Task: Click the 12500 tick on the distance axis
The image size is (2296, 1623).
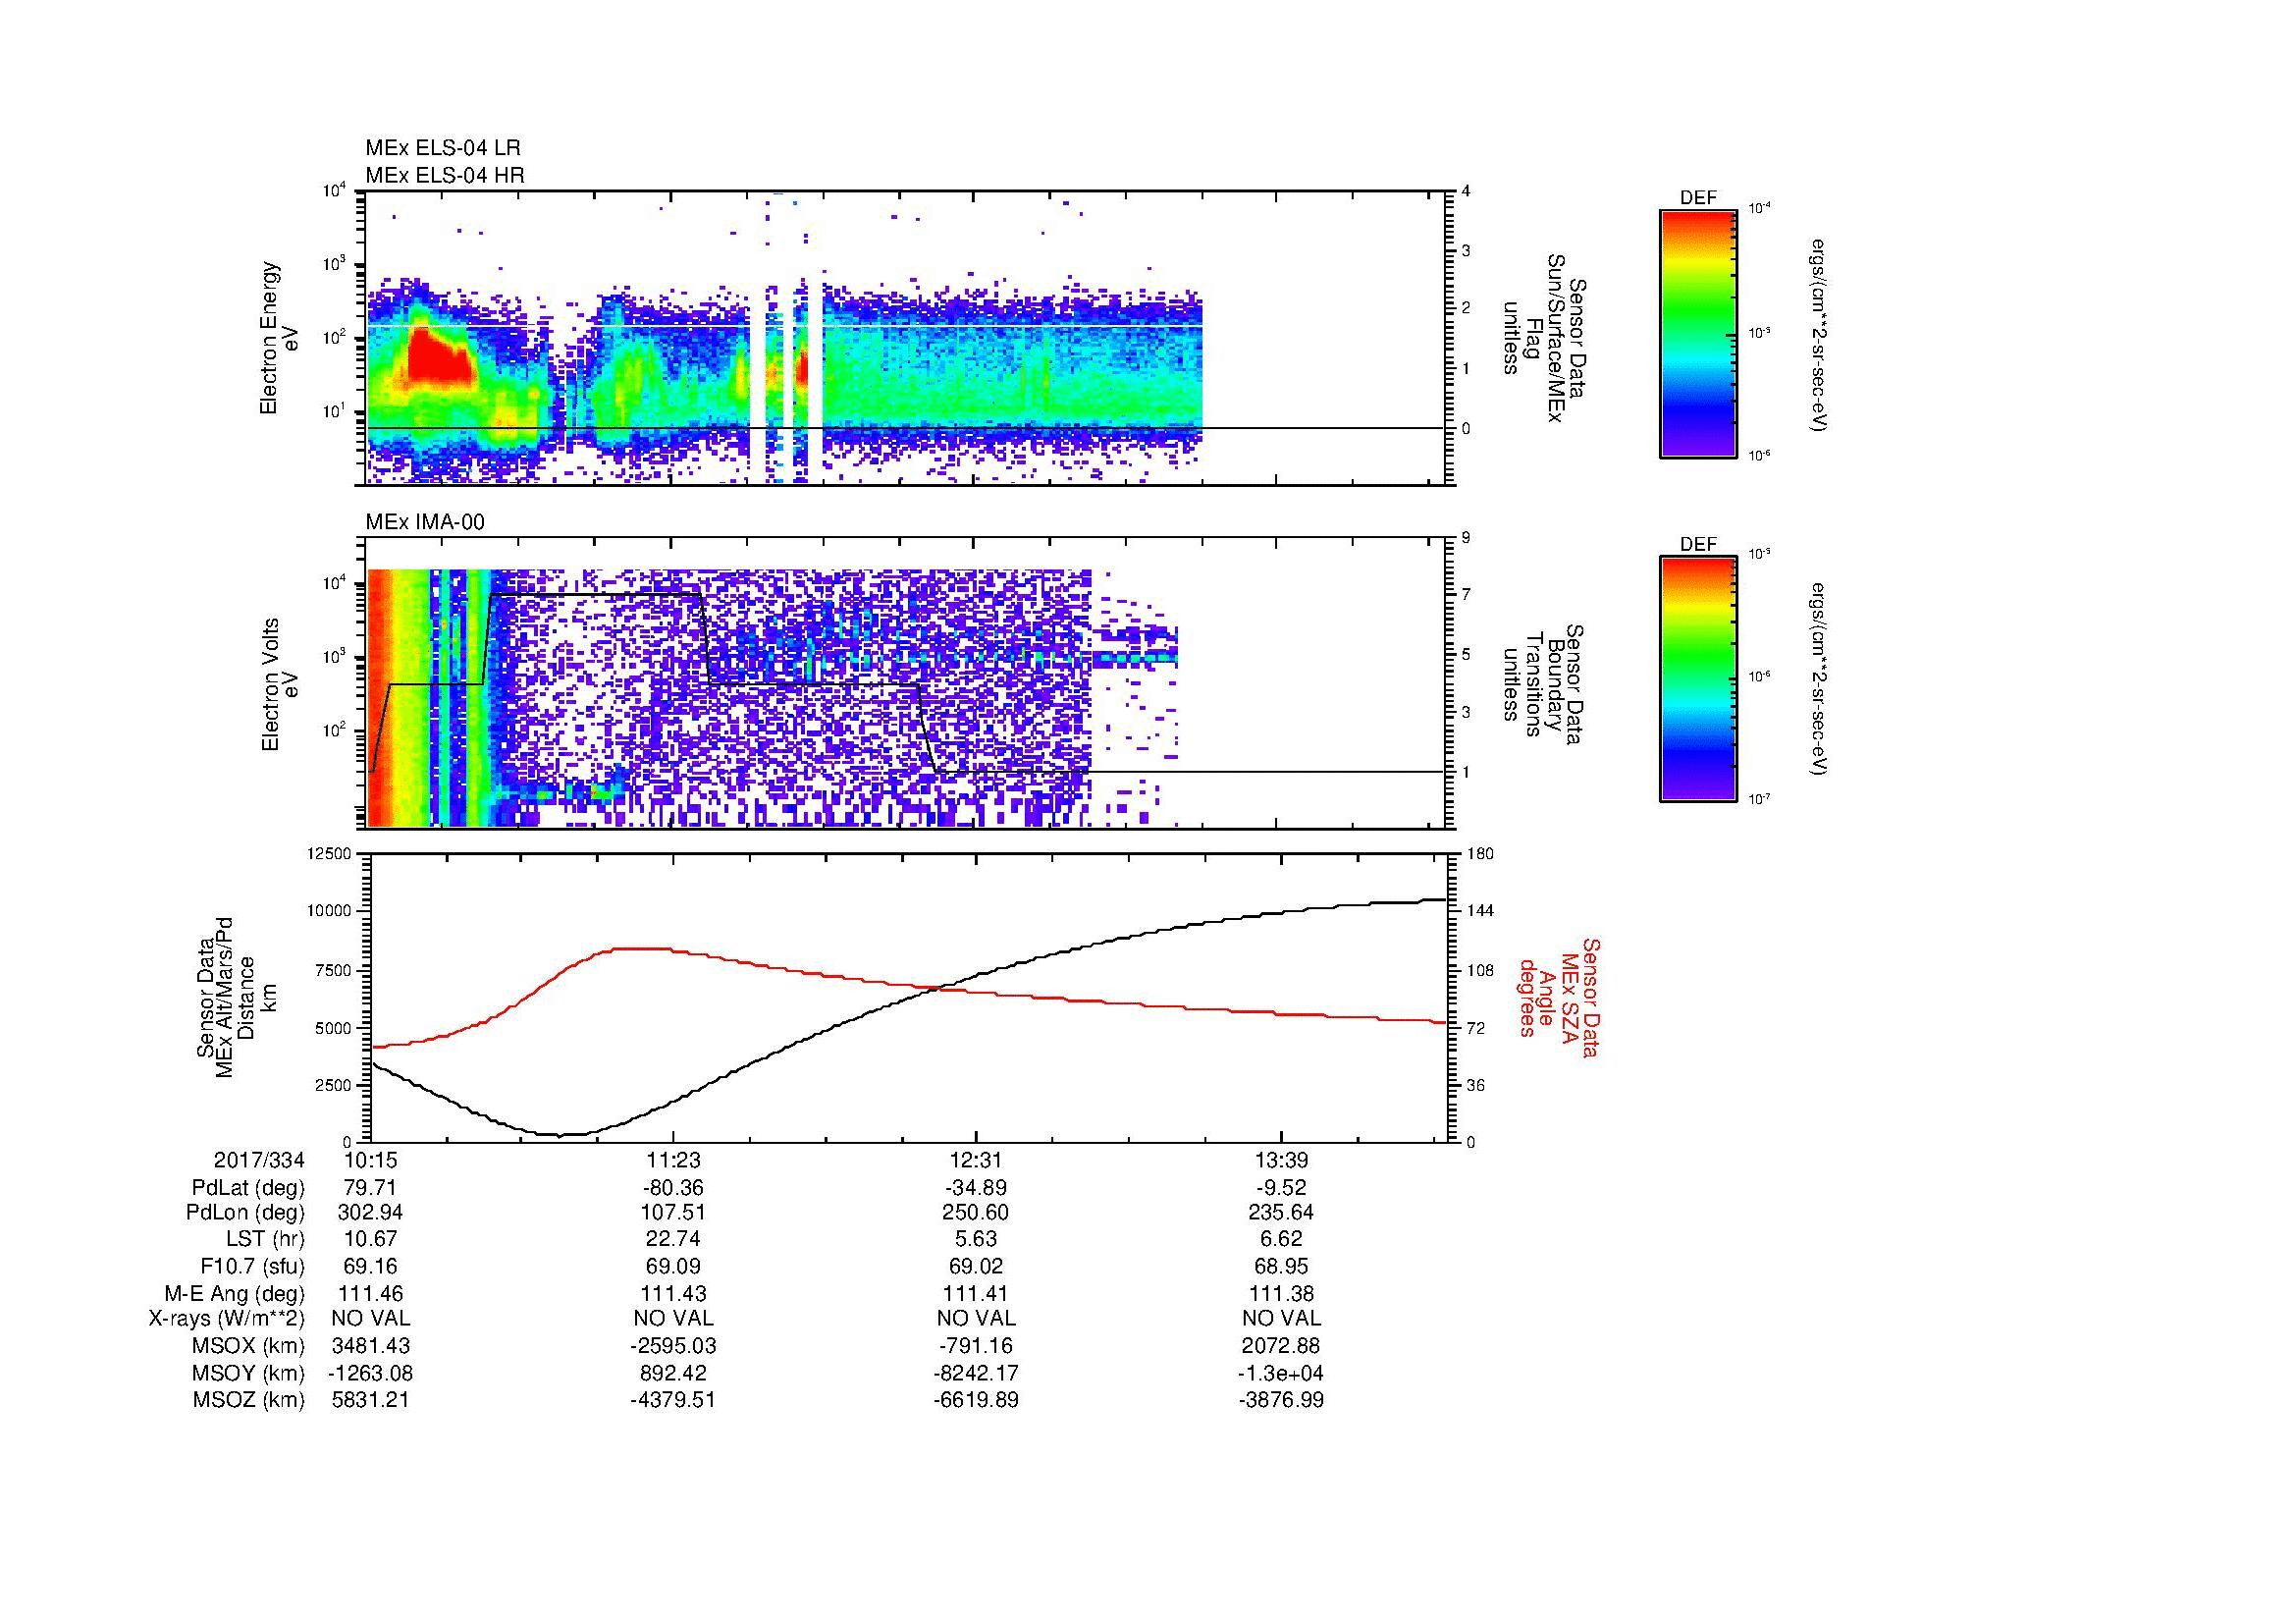Action: [x=328, y=853]
